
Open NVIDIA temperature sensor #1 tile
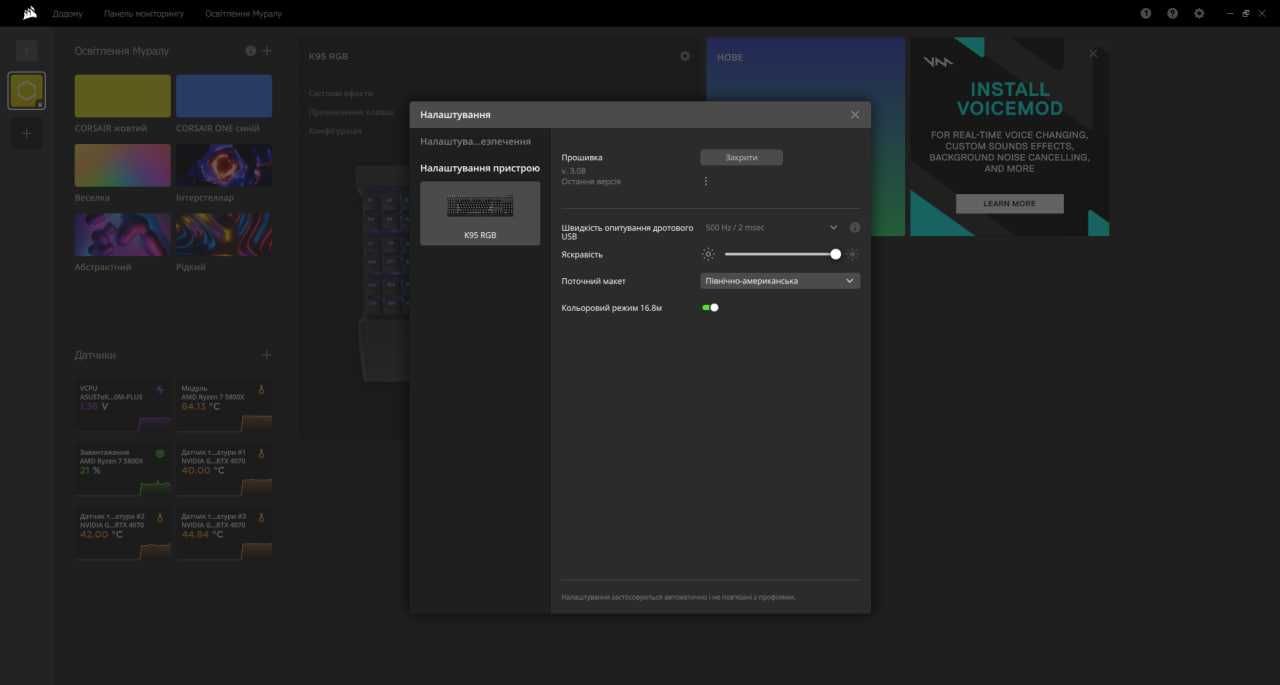coord(224,469)
